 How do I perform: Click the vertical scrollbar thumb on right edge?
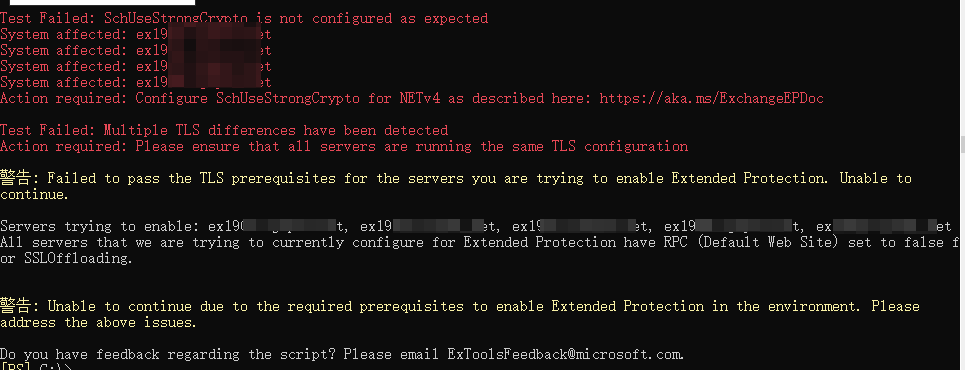962,145
